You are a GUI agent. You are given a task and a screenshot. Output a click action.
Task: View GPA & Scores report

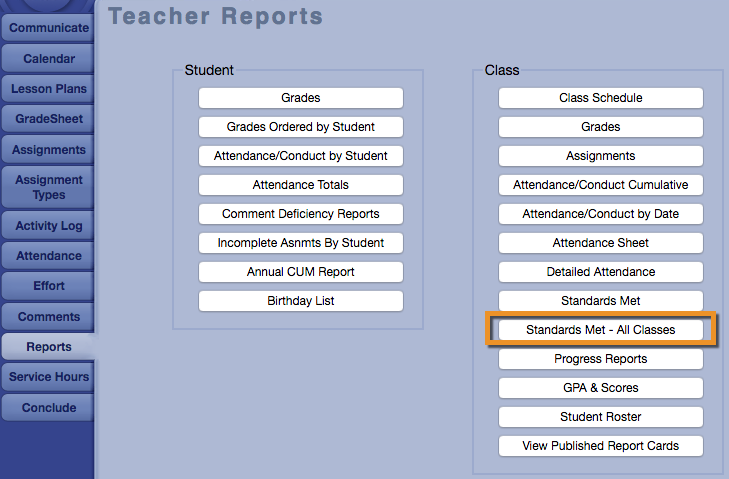click(600, 388)
